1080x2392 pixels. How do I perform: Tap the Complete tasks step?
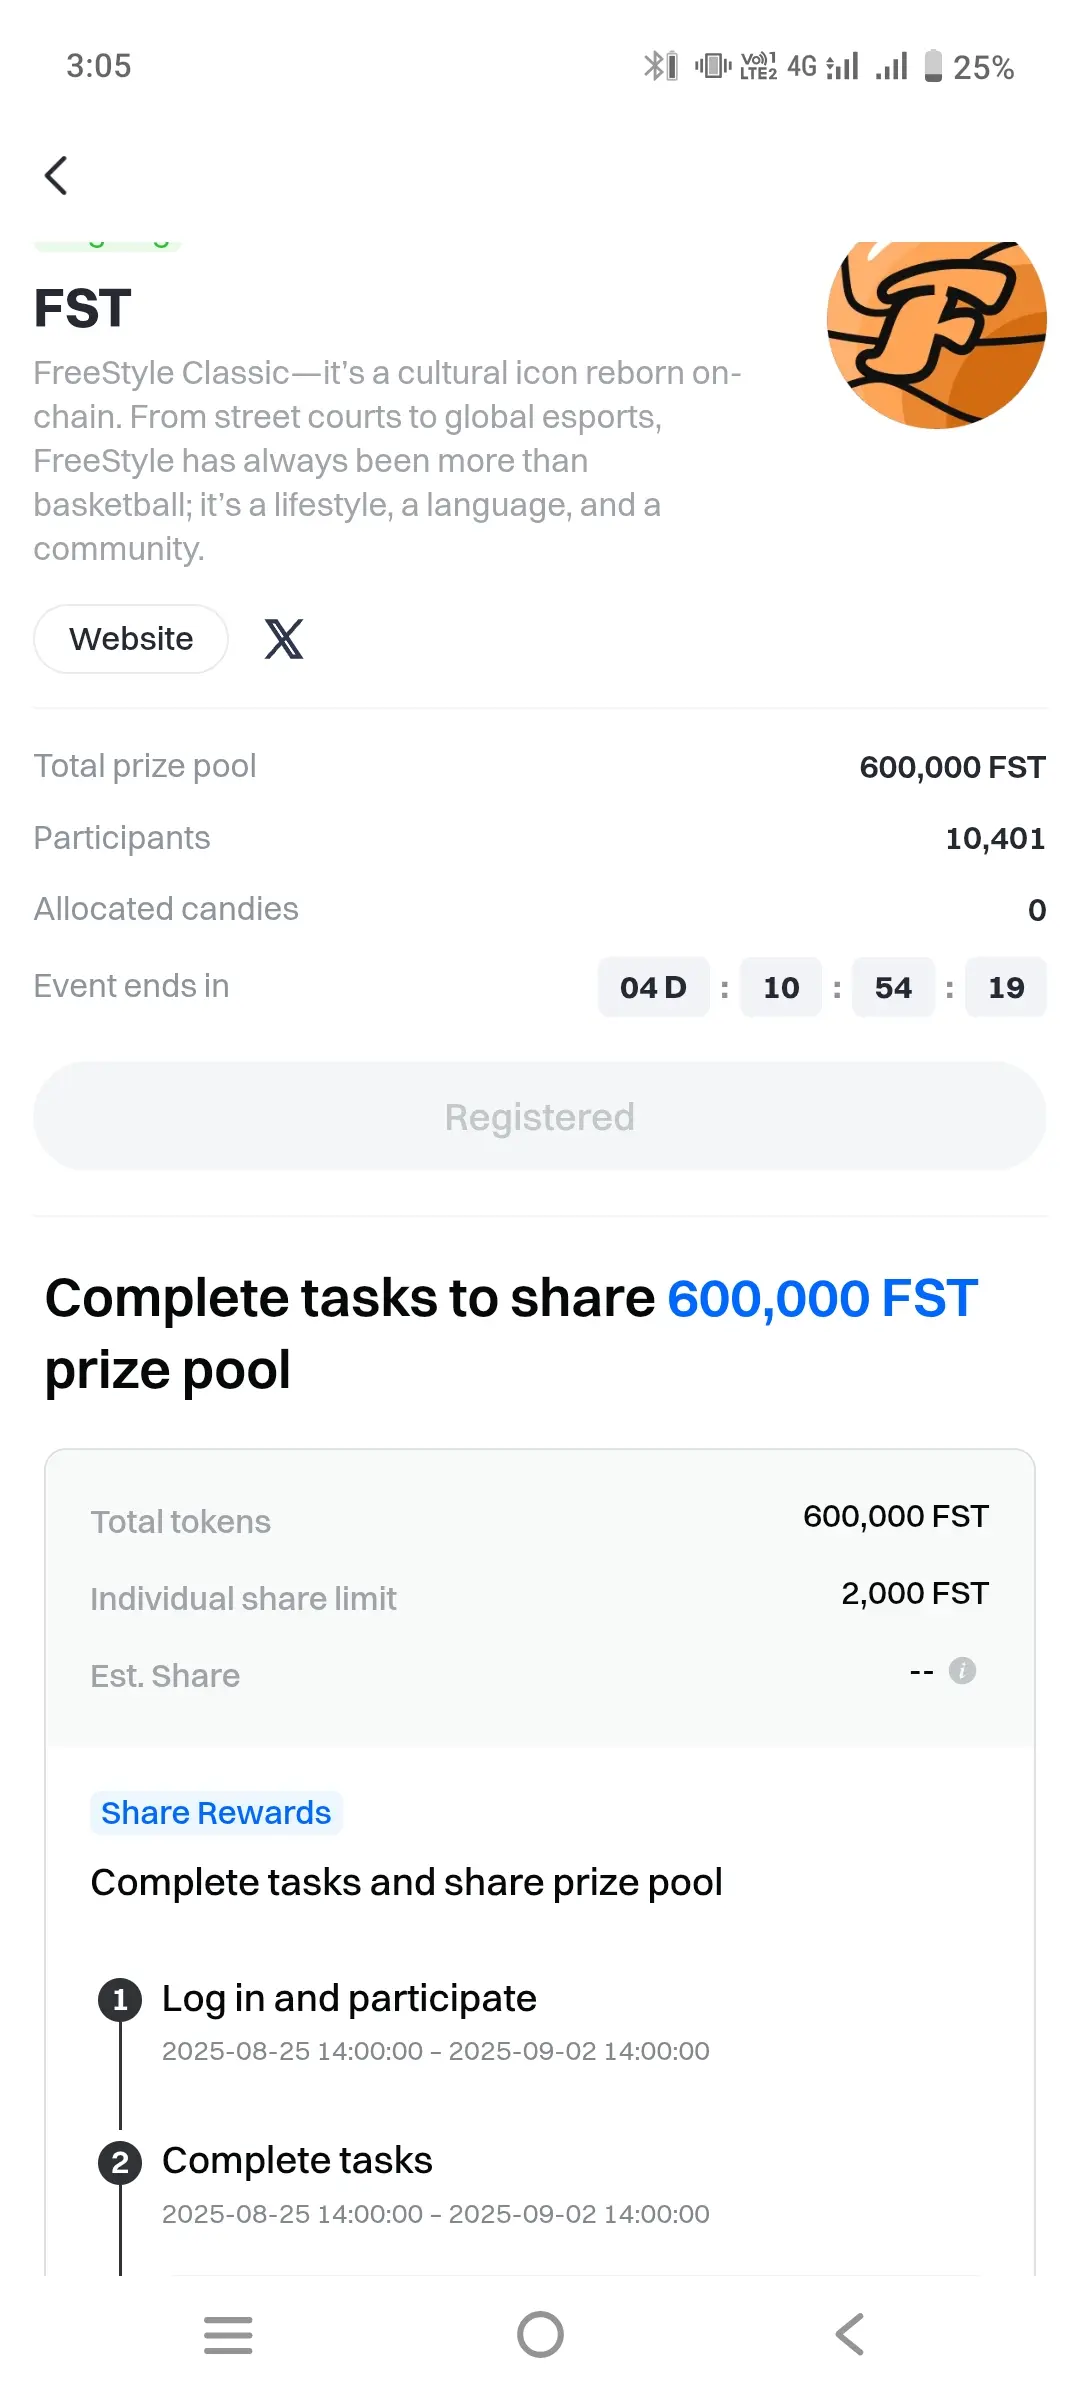297,2161
